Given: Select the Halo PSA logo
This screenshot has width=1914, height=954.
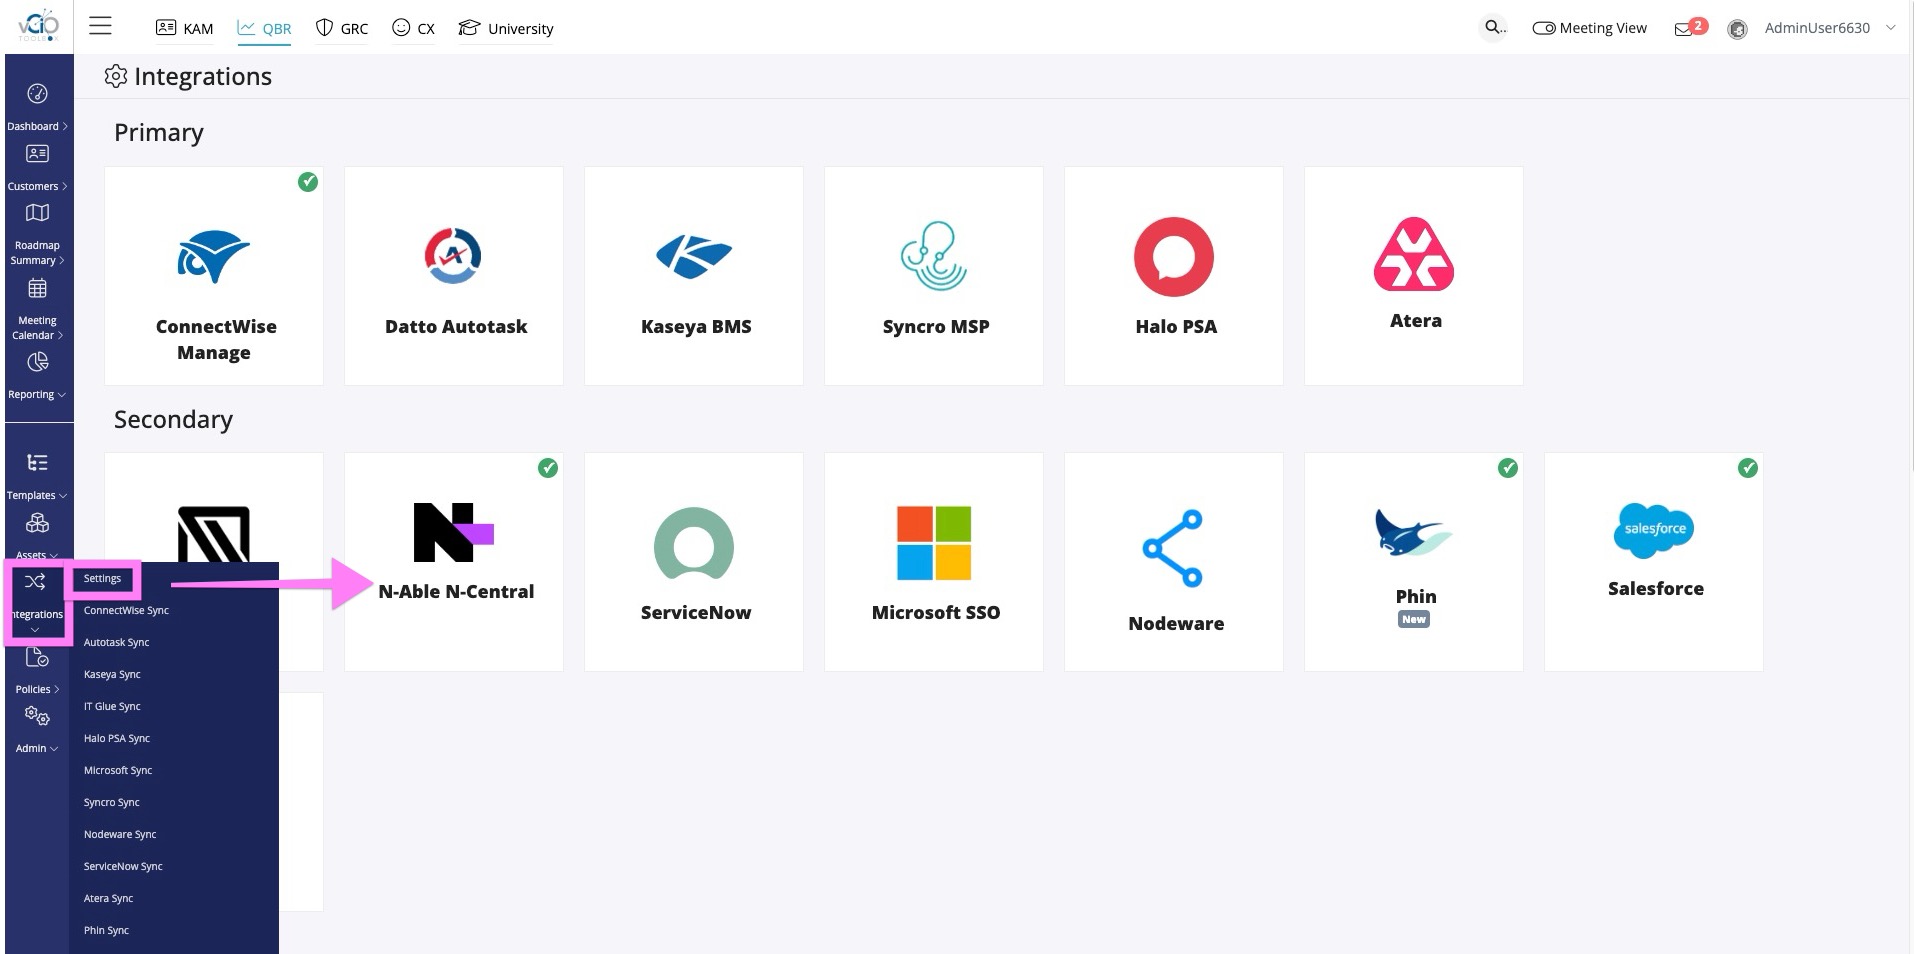Looking at the screenshot, I should (1174, 256).
